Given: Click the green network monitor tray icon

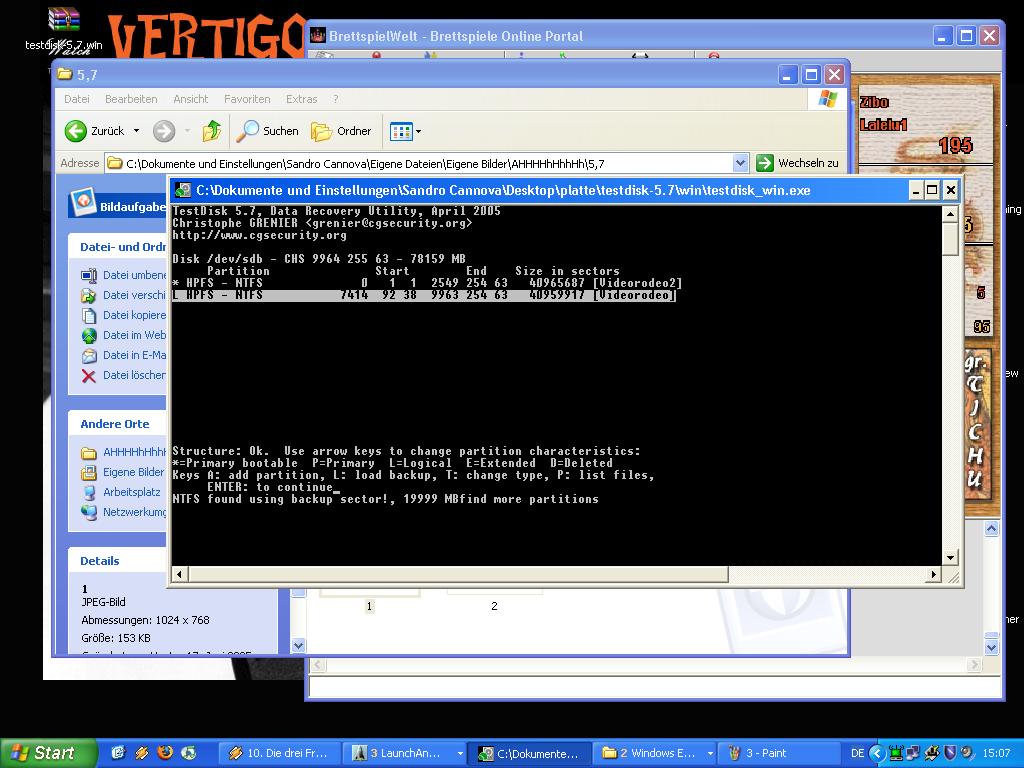Looking at the screenshot, I should tap(896, 753).
